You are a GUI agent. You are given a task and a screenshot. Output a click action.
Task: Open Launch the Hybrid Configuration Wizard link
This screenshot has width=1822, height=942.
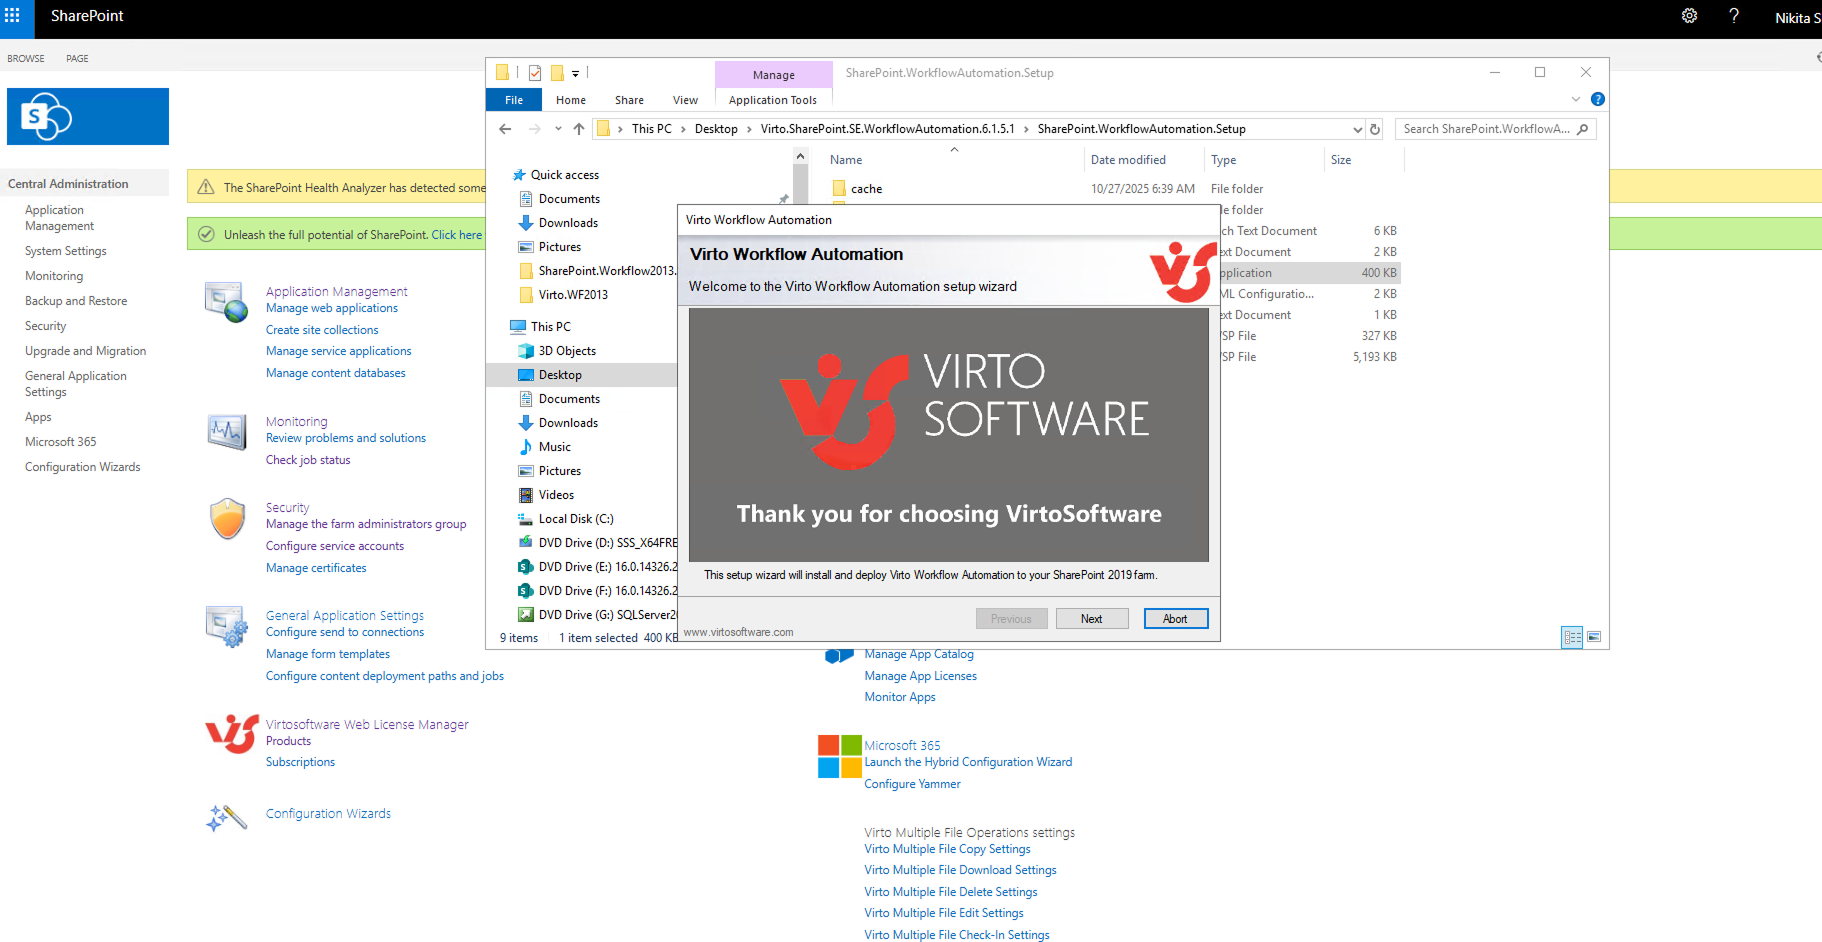pos(967,761)
